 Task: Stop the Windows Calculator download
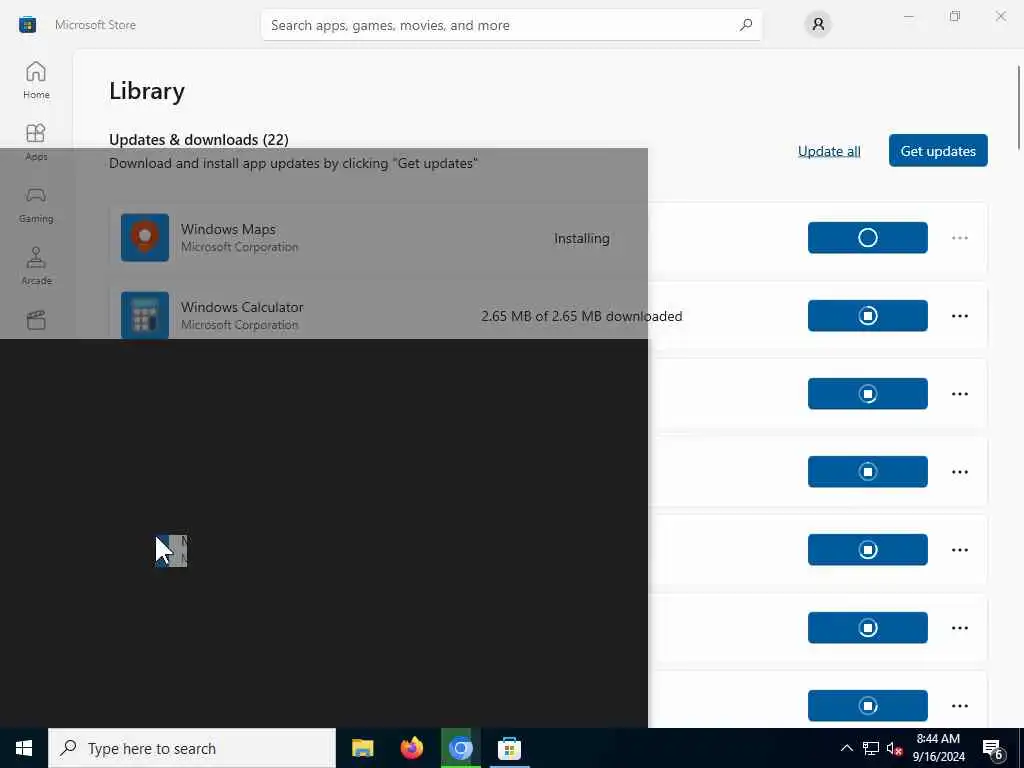coord(867,315)
